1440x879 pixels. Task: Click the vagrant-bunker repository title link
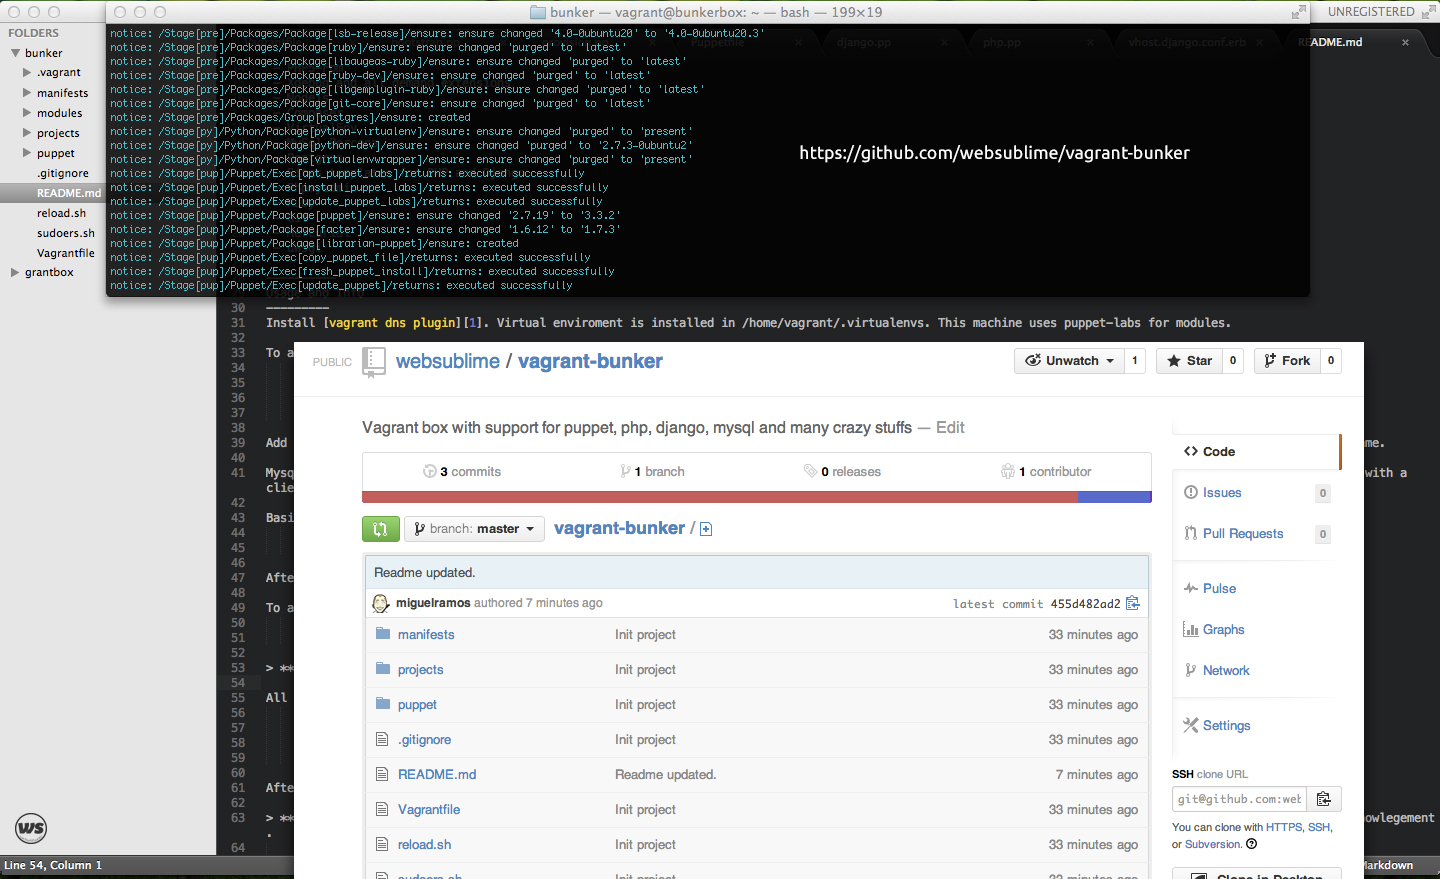(590, 362)
